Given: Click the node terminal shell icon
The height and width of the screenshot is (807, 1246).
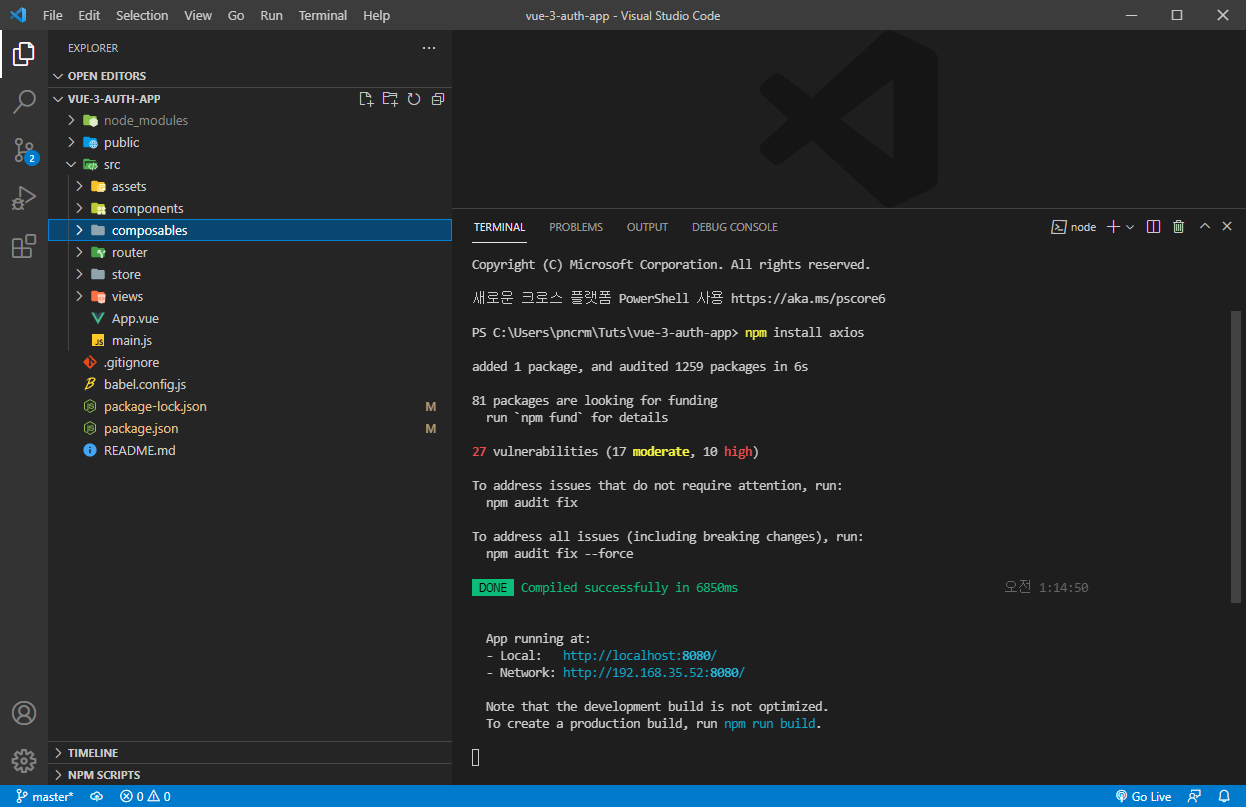Looking at the screenshot, I should pos(1057,227).
